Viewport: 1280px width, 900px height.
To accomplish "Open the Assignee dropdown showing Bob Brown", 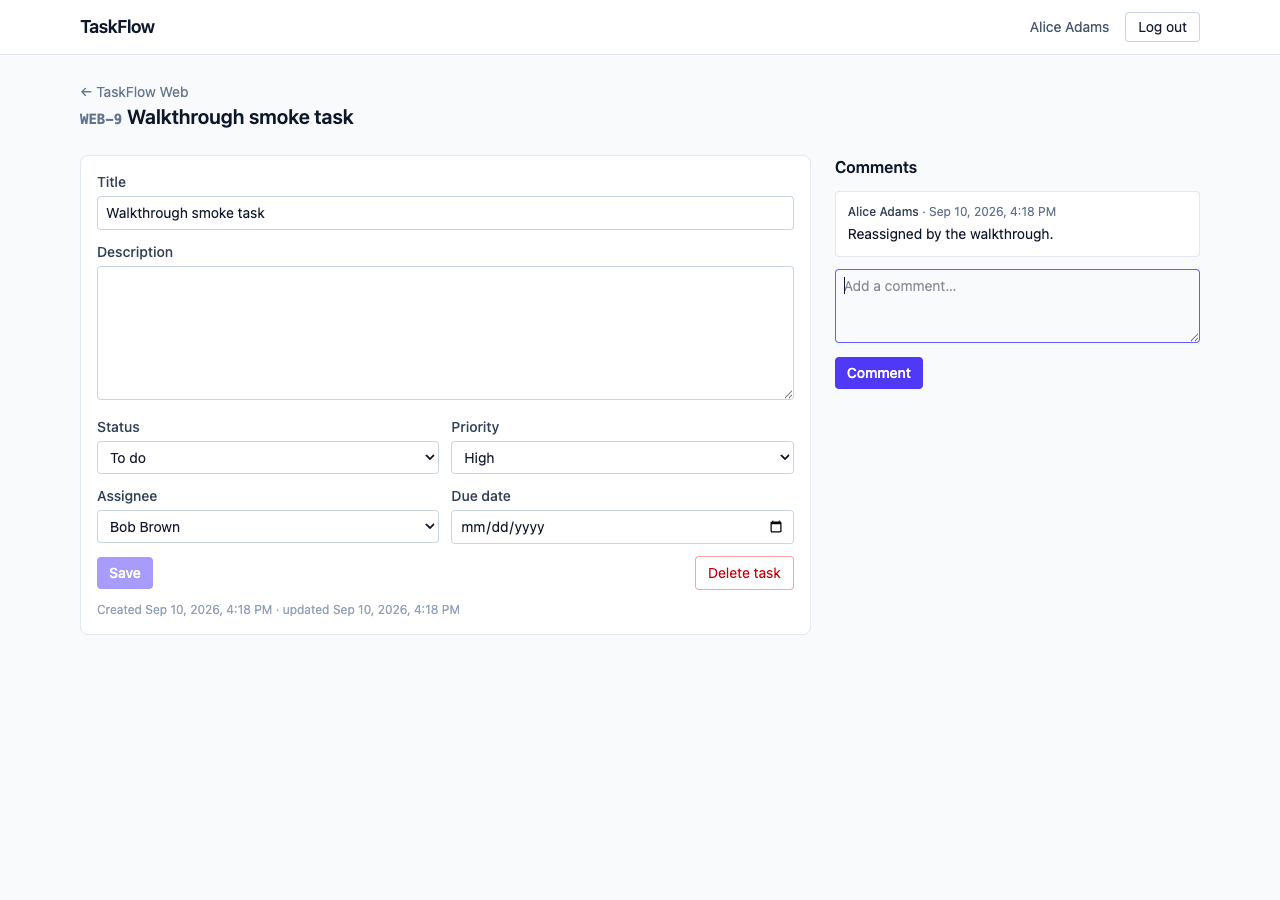I will click(x=268, y=527).
